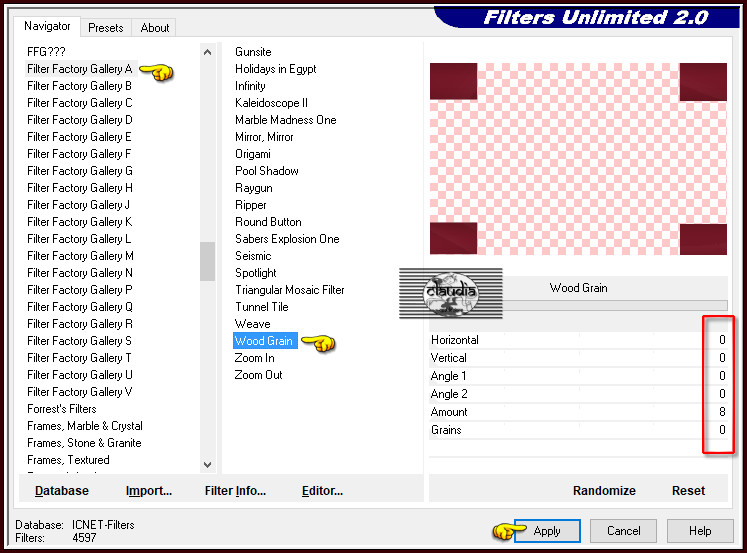
Task: Select Filter Factory Gallery Q
Action: [x=80, y=307]
